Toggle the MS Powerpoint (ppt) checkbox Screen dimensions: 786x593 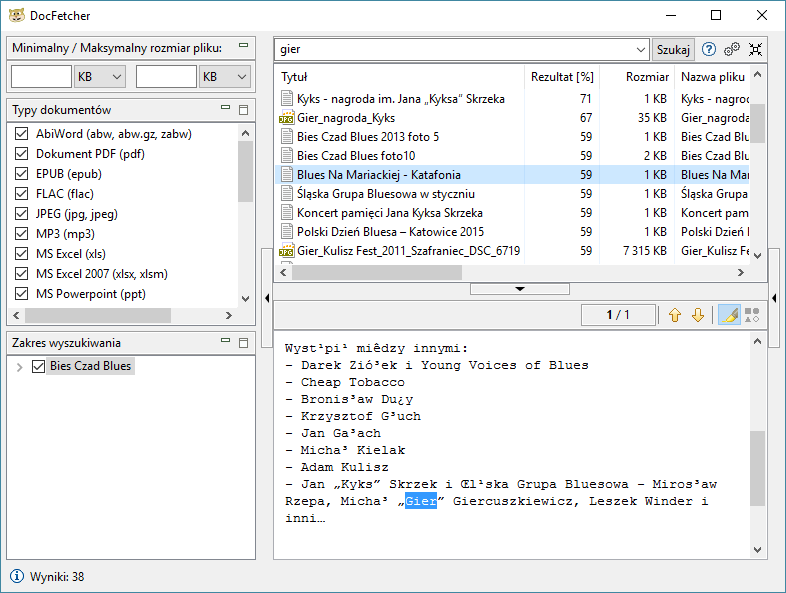22,294
